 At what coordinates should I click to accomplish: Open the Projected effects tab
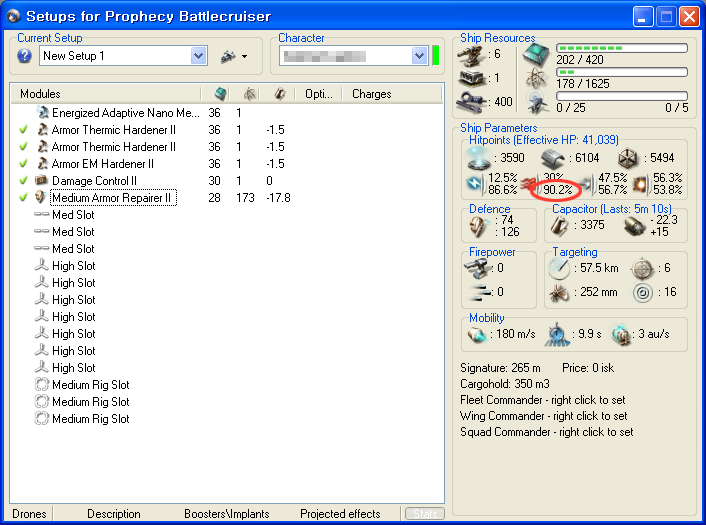[x=340, y=514]
